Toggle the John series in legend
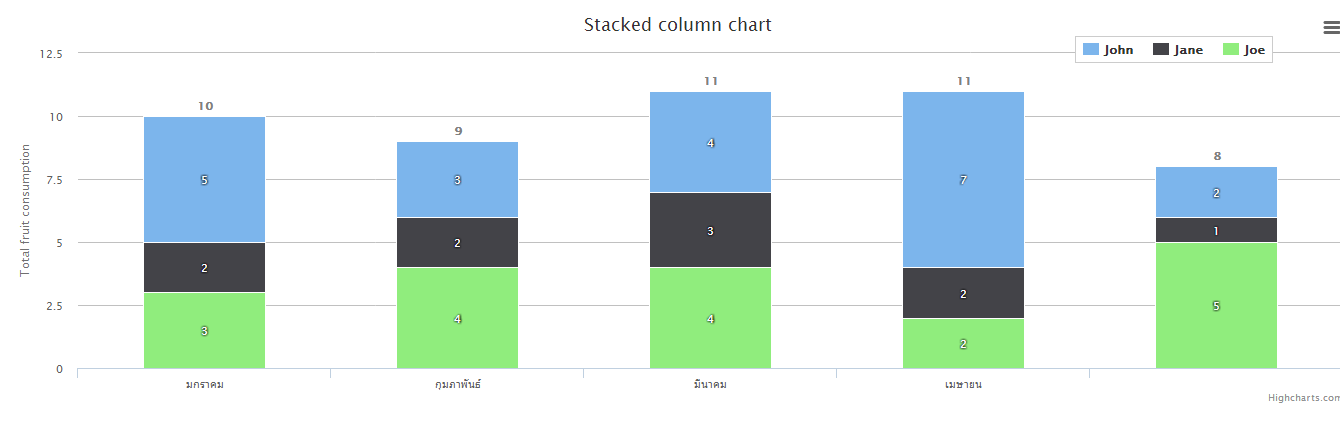This screenshot has width=1340, height=438. (x=1118, y=50)
